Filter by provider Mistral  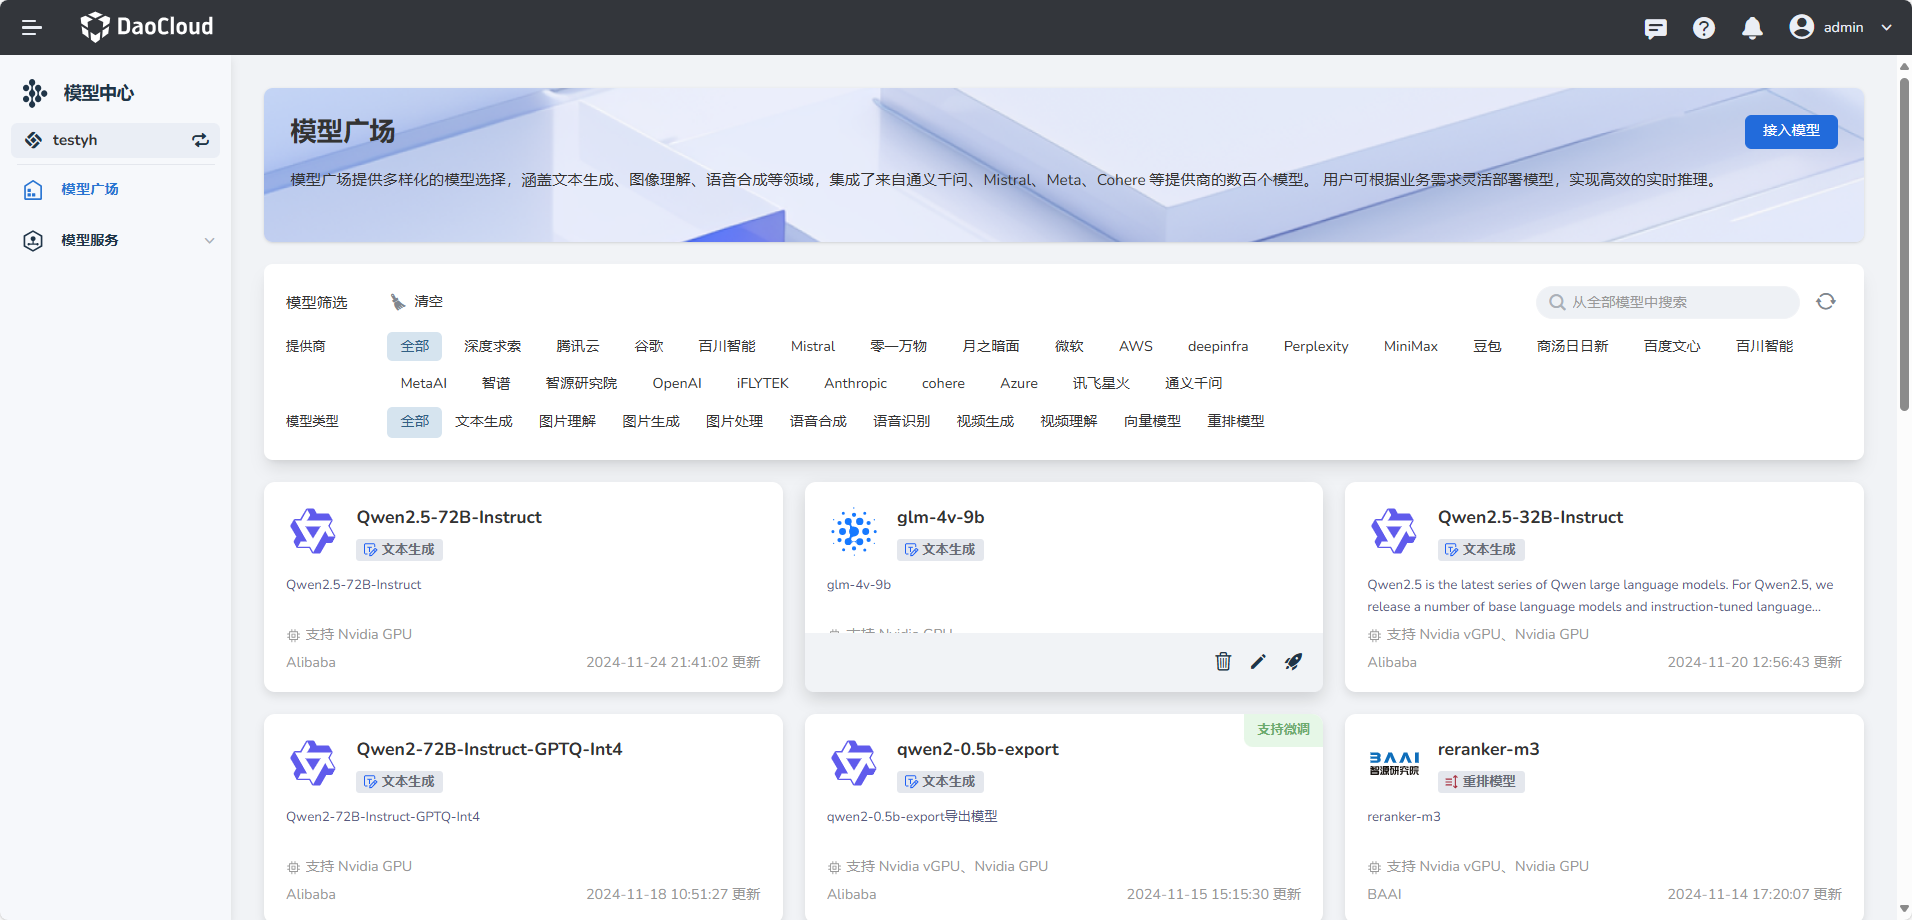[x=813, y=346]
